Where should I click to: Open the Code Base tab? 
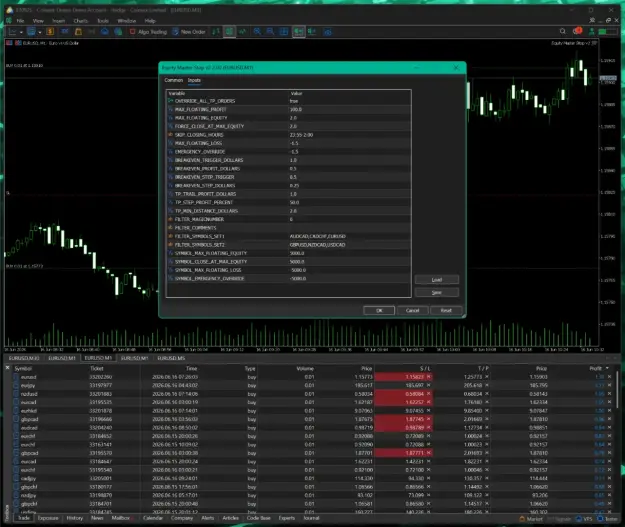click(258, 518)
